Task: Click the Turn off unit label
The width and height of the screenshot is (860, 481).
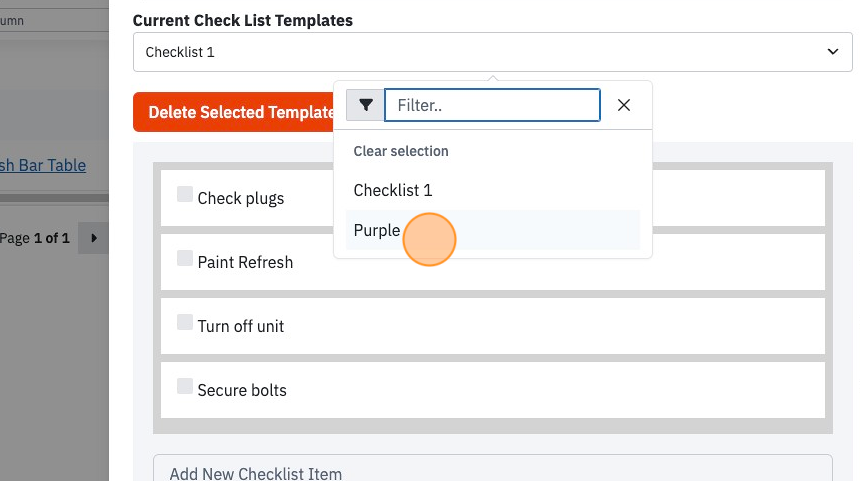Action: pos(241,326)
